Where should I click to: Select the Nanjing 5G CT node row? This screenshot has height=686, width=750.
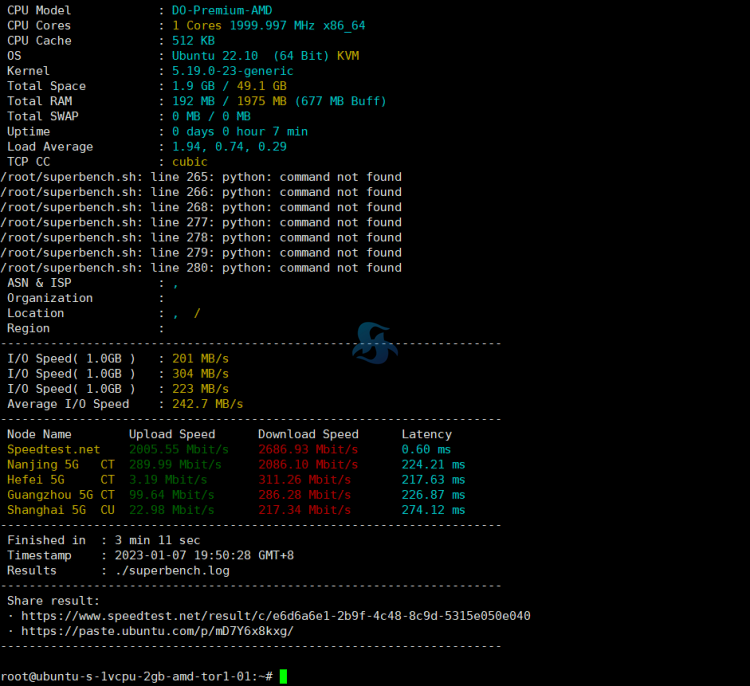(x=61, y=465)
